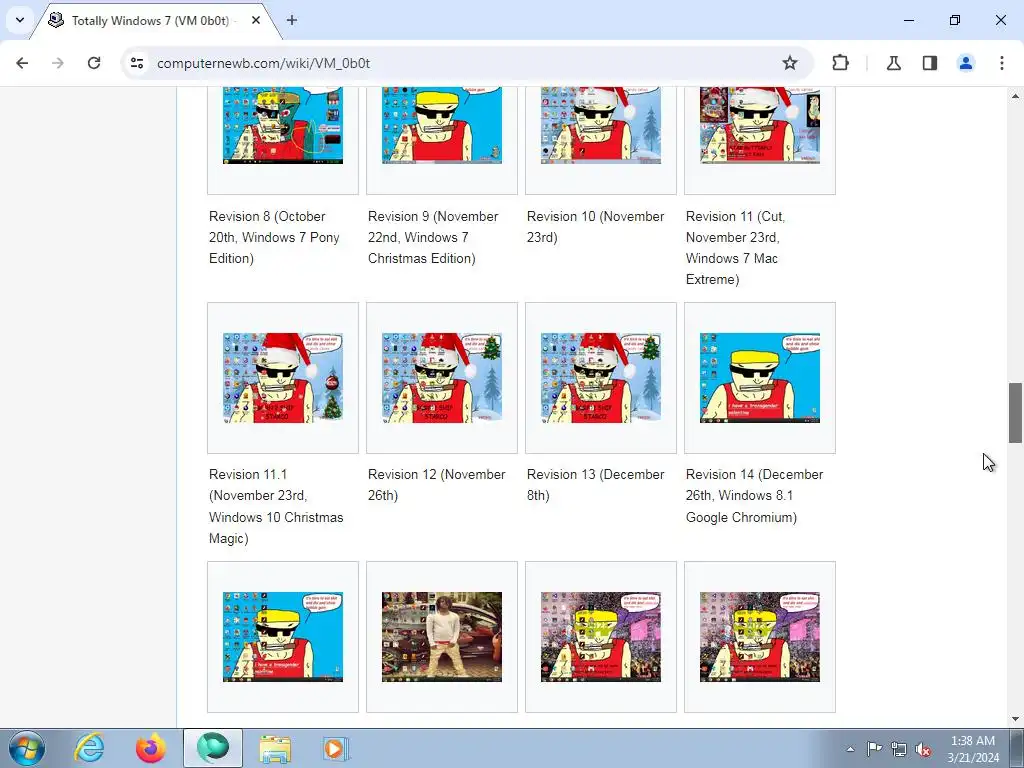Viewport: 1024px width, 768px height.
Task: Open the bottom-row thumbnail with man by car
Action: coord(441,637)
